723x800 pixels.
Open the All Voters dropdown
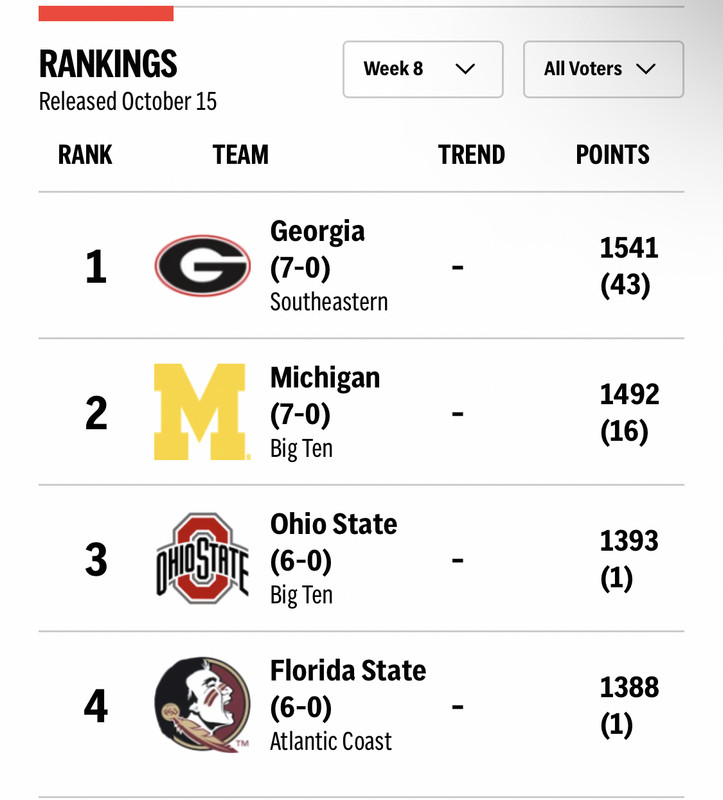tap(603, 69)
